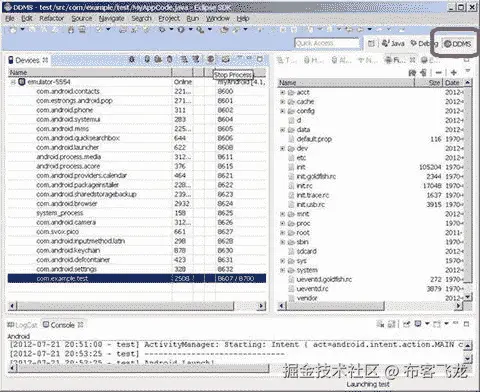This screenshot has width=480, height=392.
Task: Click the Debug process bug icon in Devices
Action: click(x=132, y=59)
